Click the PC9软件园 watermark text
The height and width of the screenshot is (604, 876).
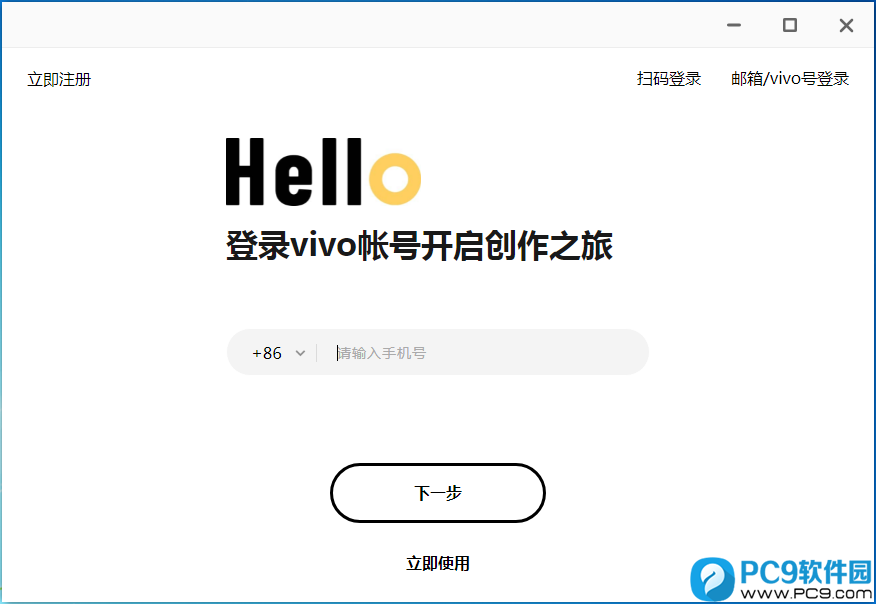806,572
